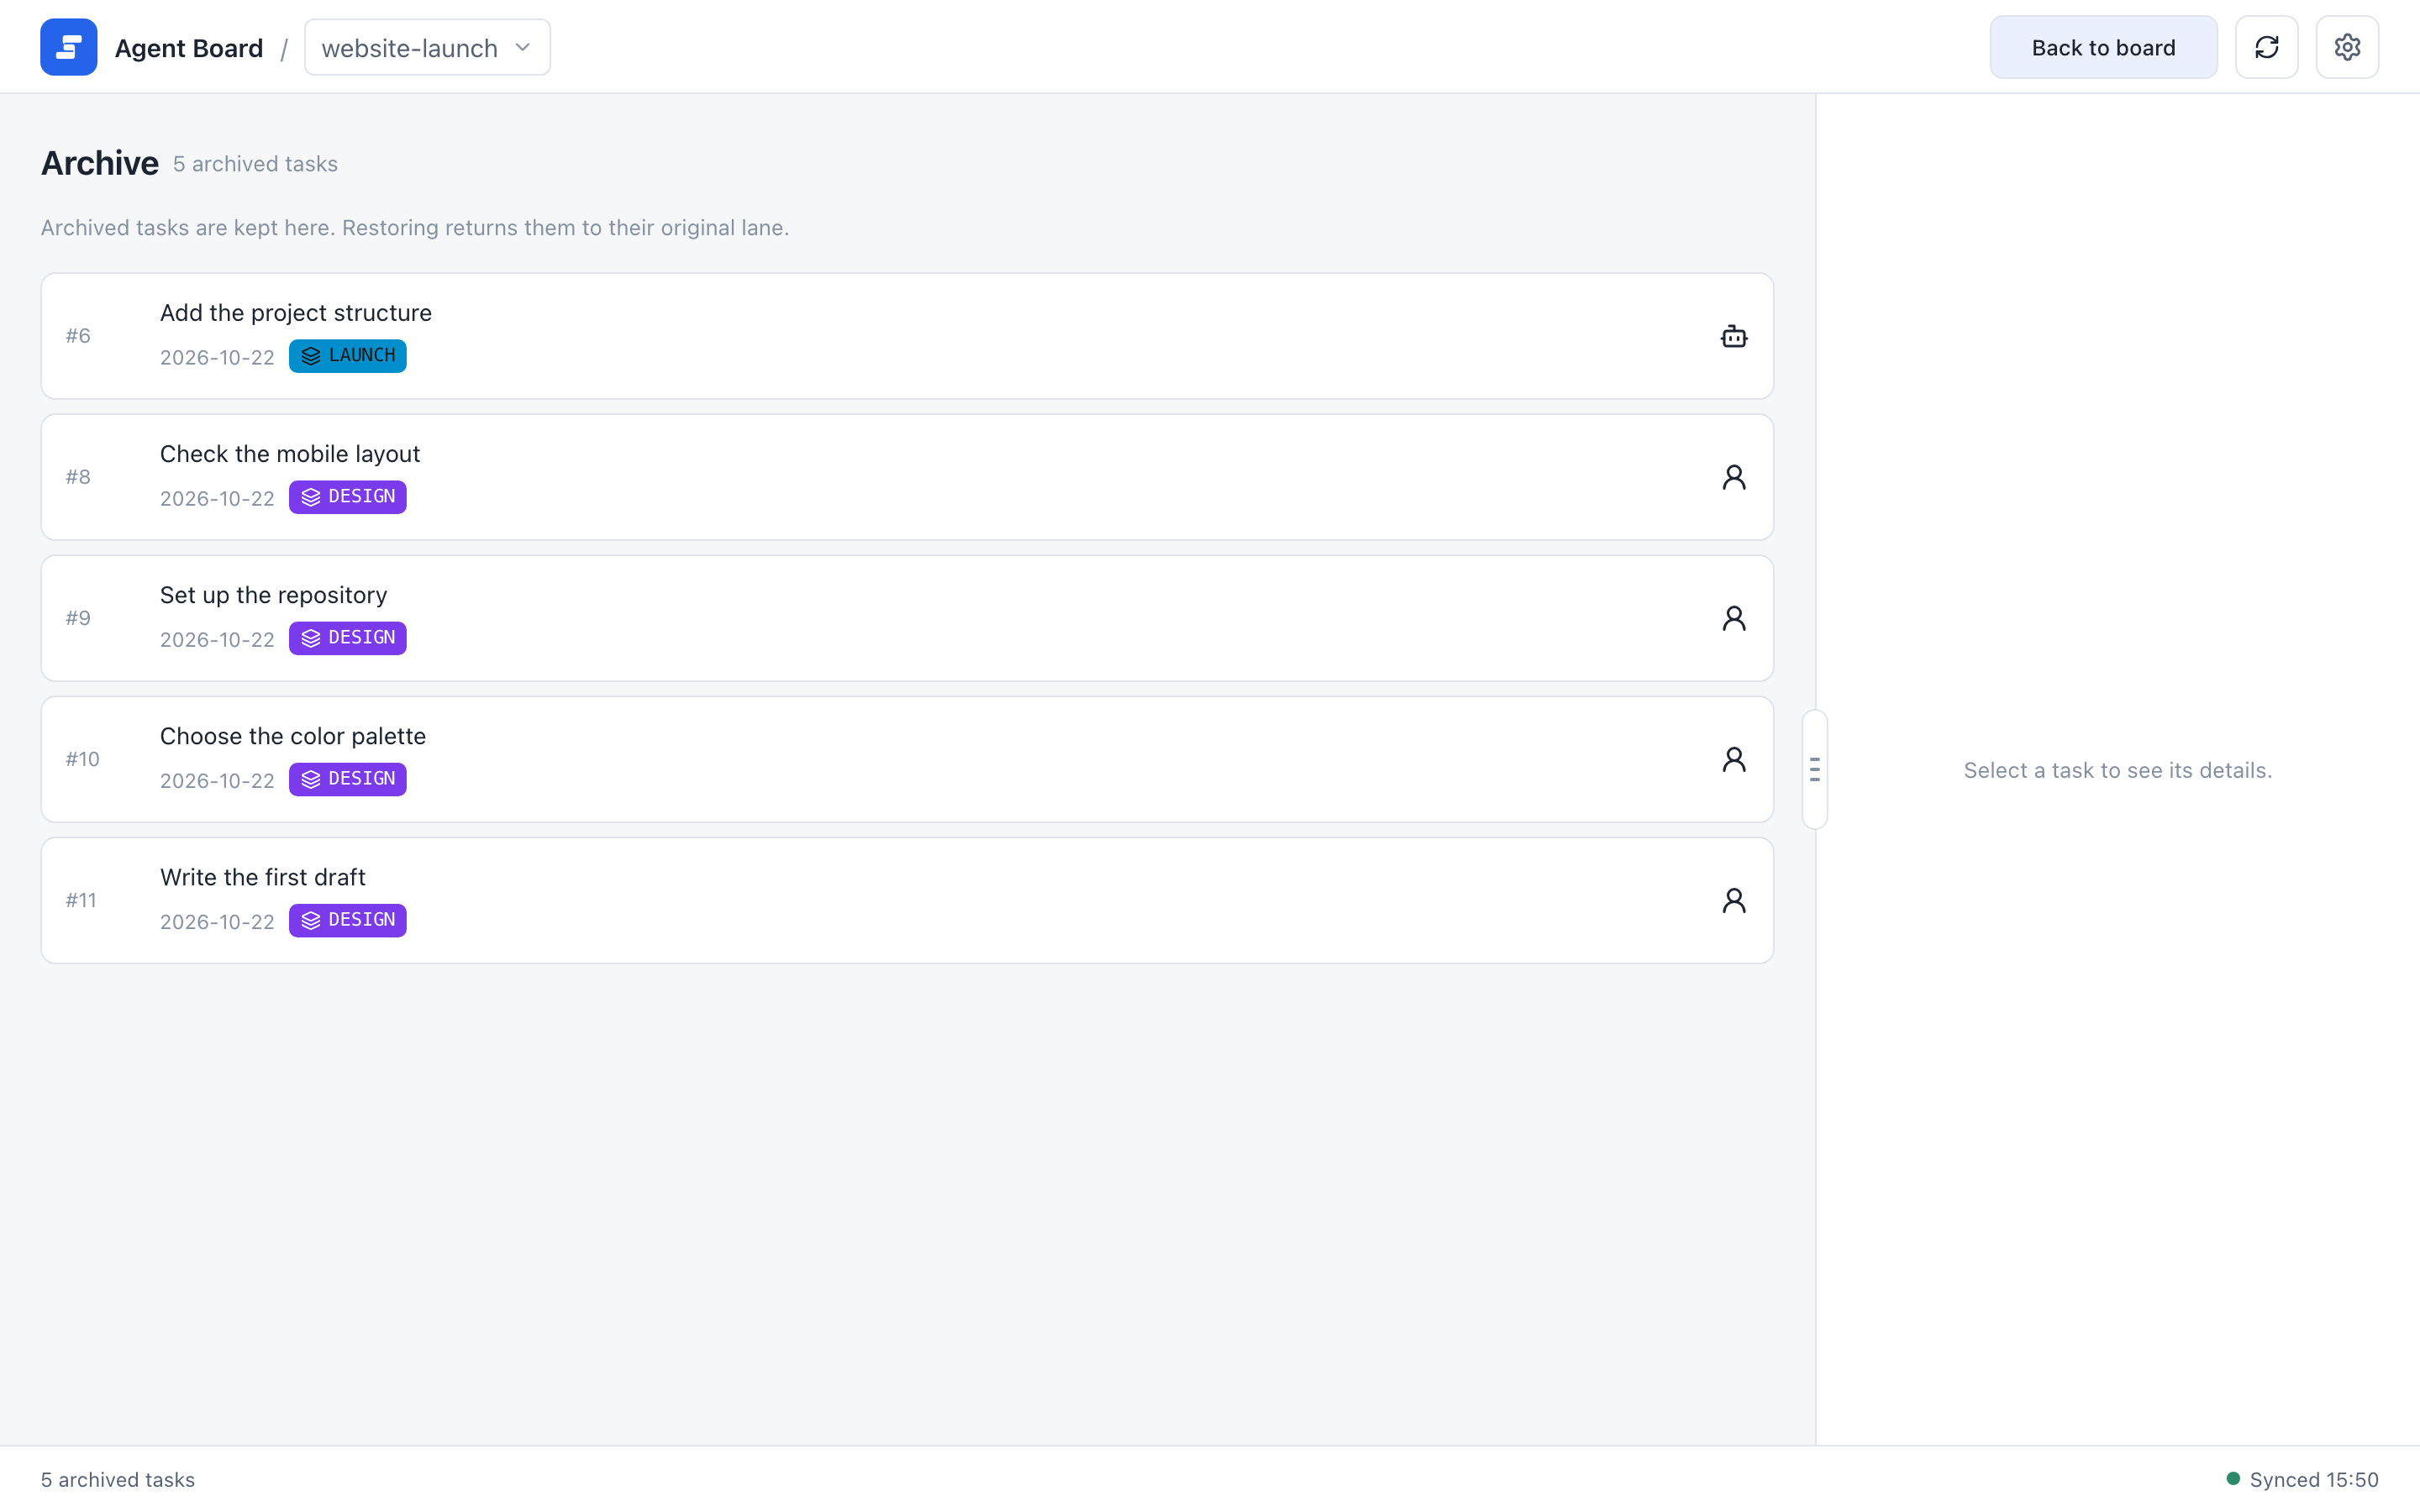Click the LAUNCH tag on task #6
Screen dimensions: 2420x1512
pos(347,356)
